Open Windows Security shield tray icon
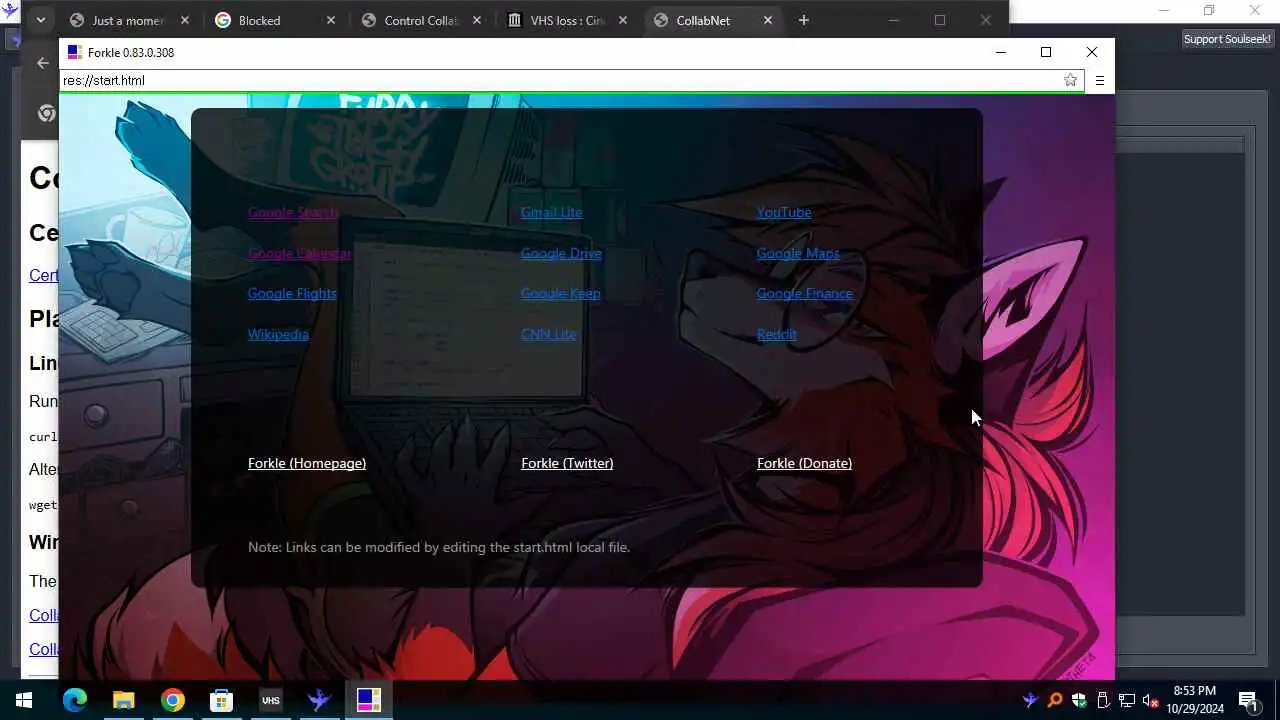Image resolution: width=1280 pixels, height=720 pixels. point(1079,700)
